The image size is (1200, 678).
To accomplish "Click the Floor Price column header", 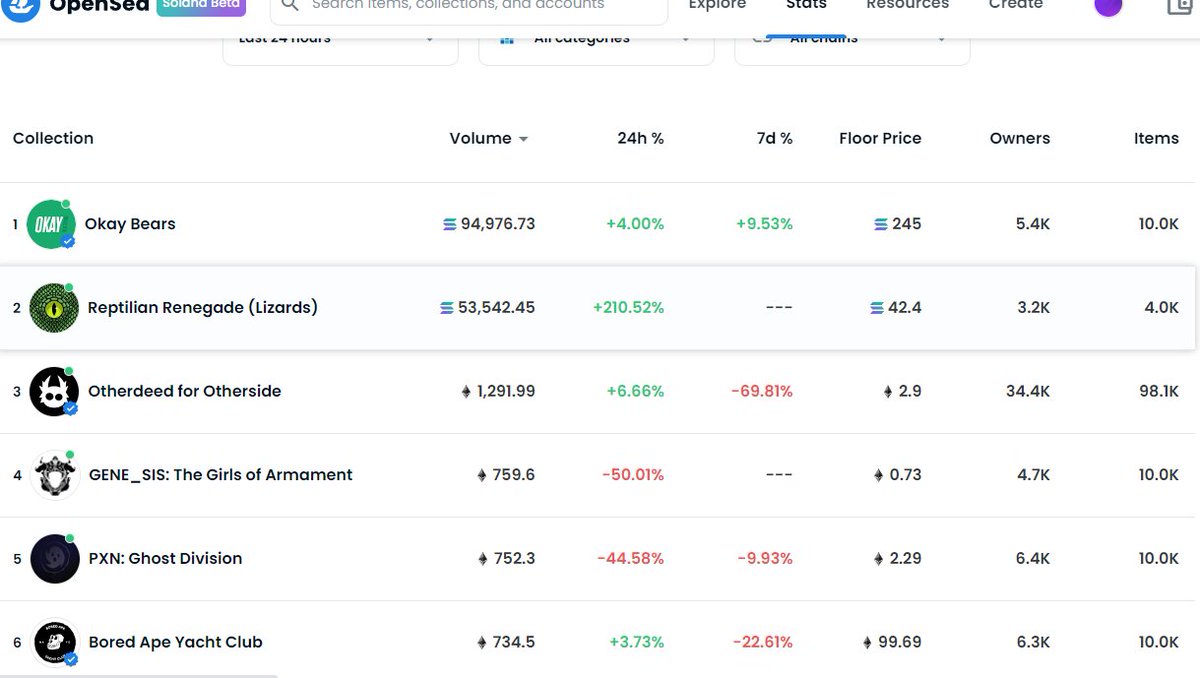I will [880, 138].
